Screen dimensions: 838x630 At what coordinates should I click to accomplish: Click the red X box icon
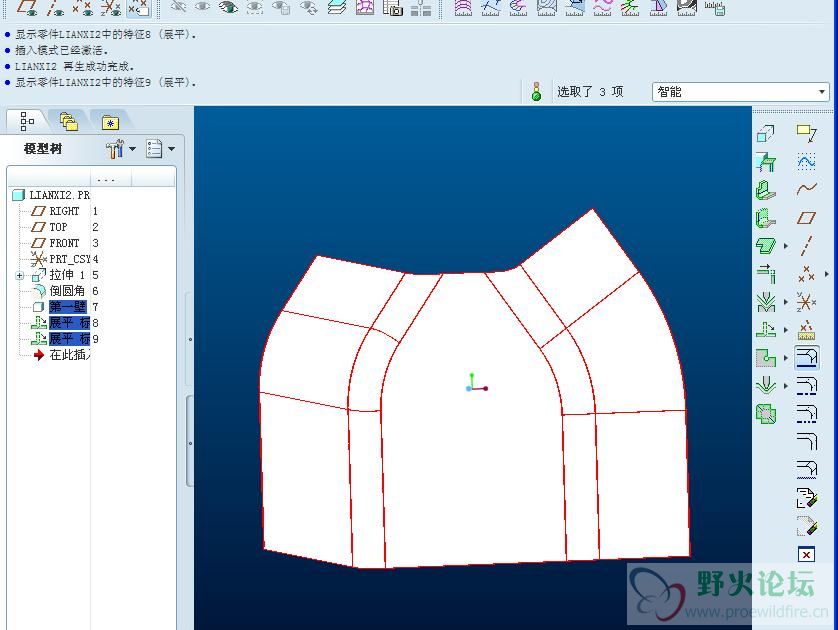pyautogui.click(x=806, y=555)
